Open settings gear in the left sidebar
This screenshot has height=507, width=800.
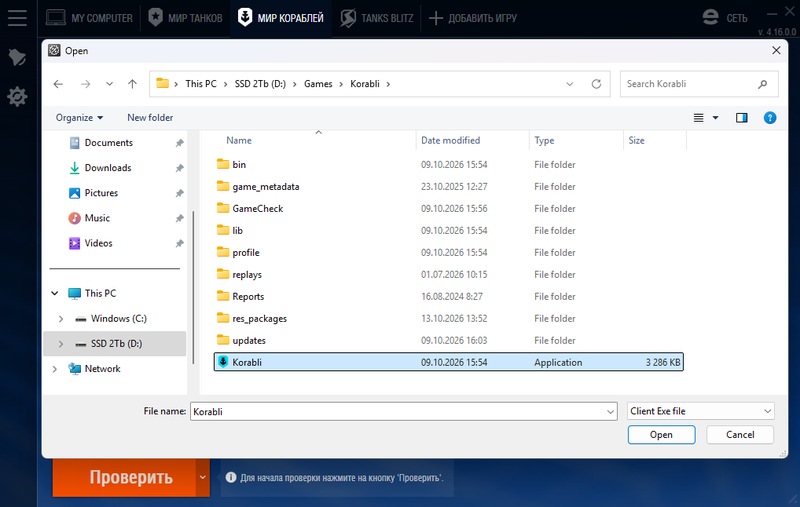coord(17,96)
